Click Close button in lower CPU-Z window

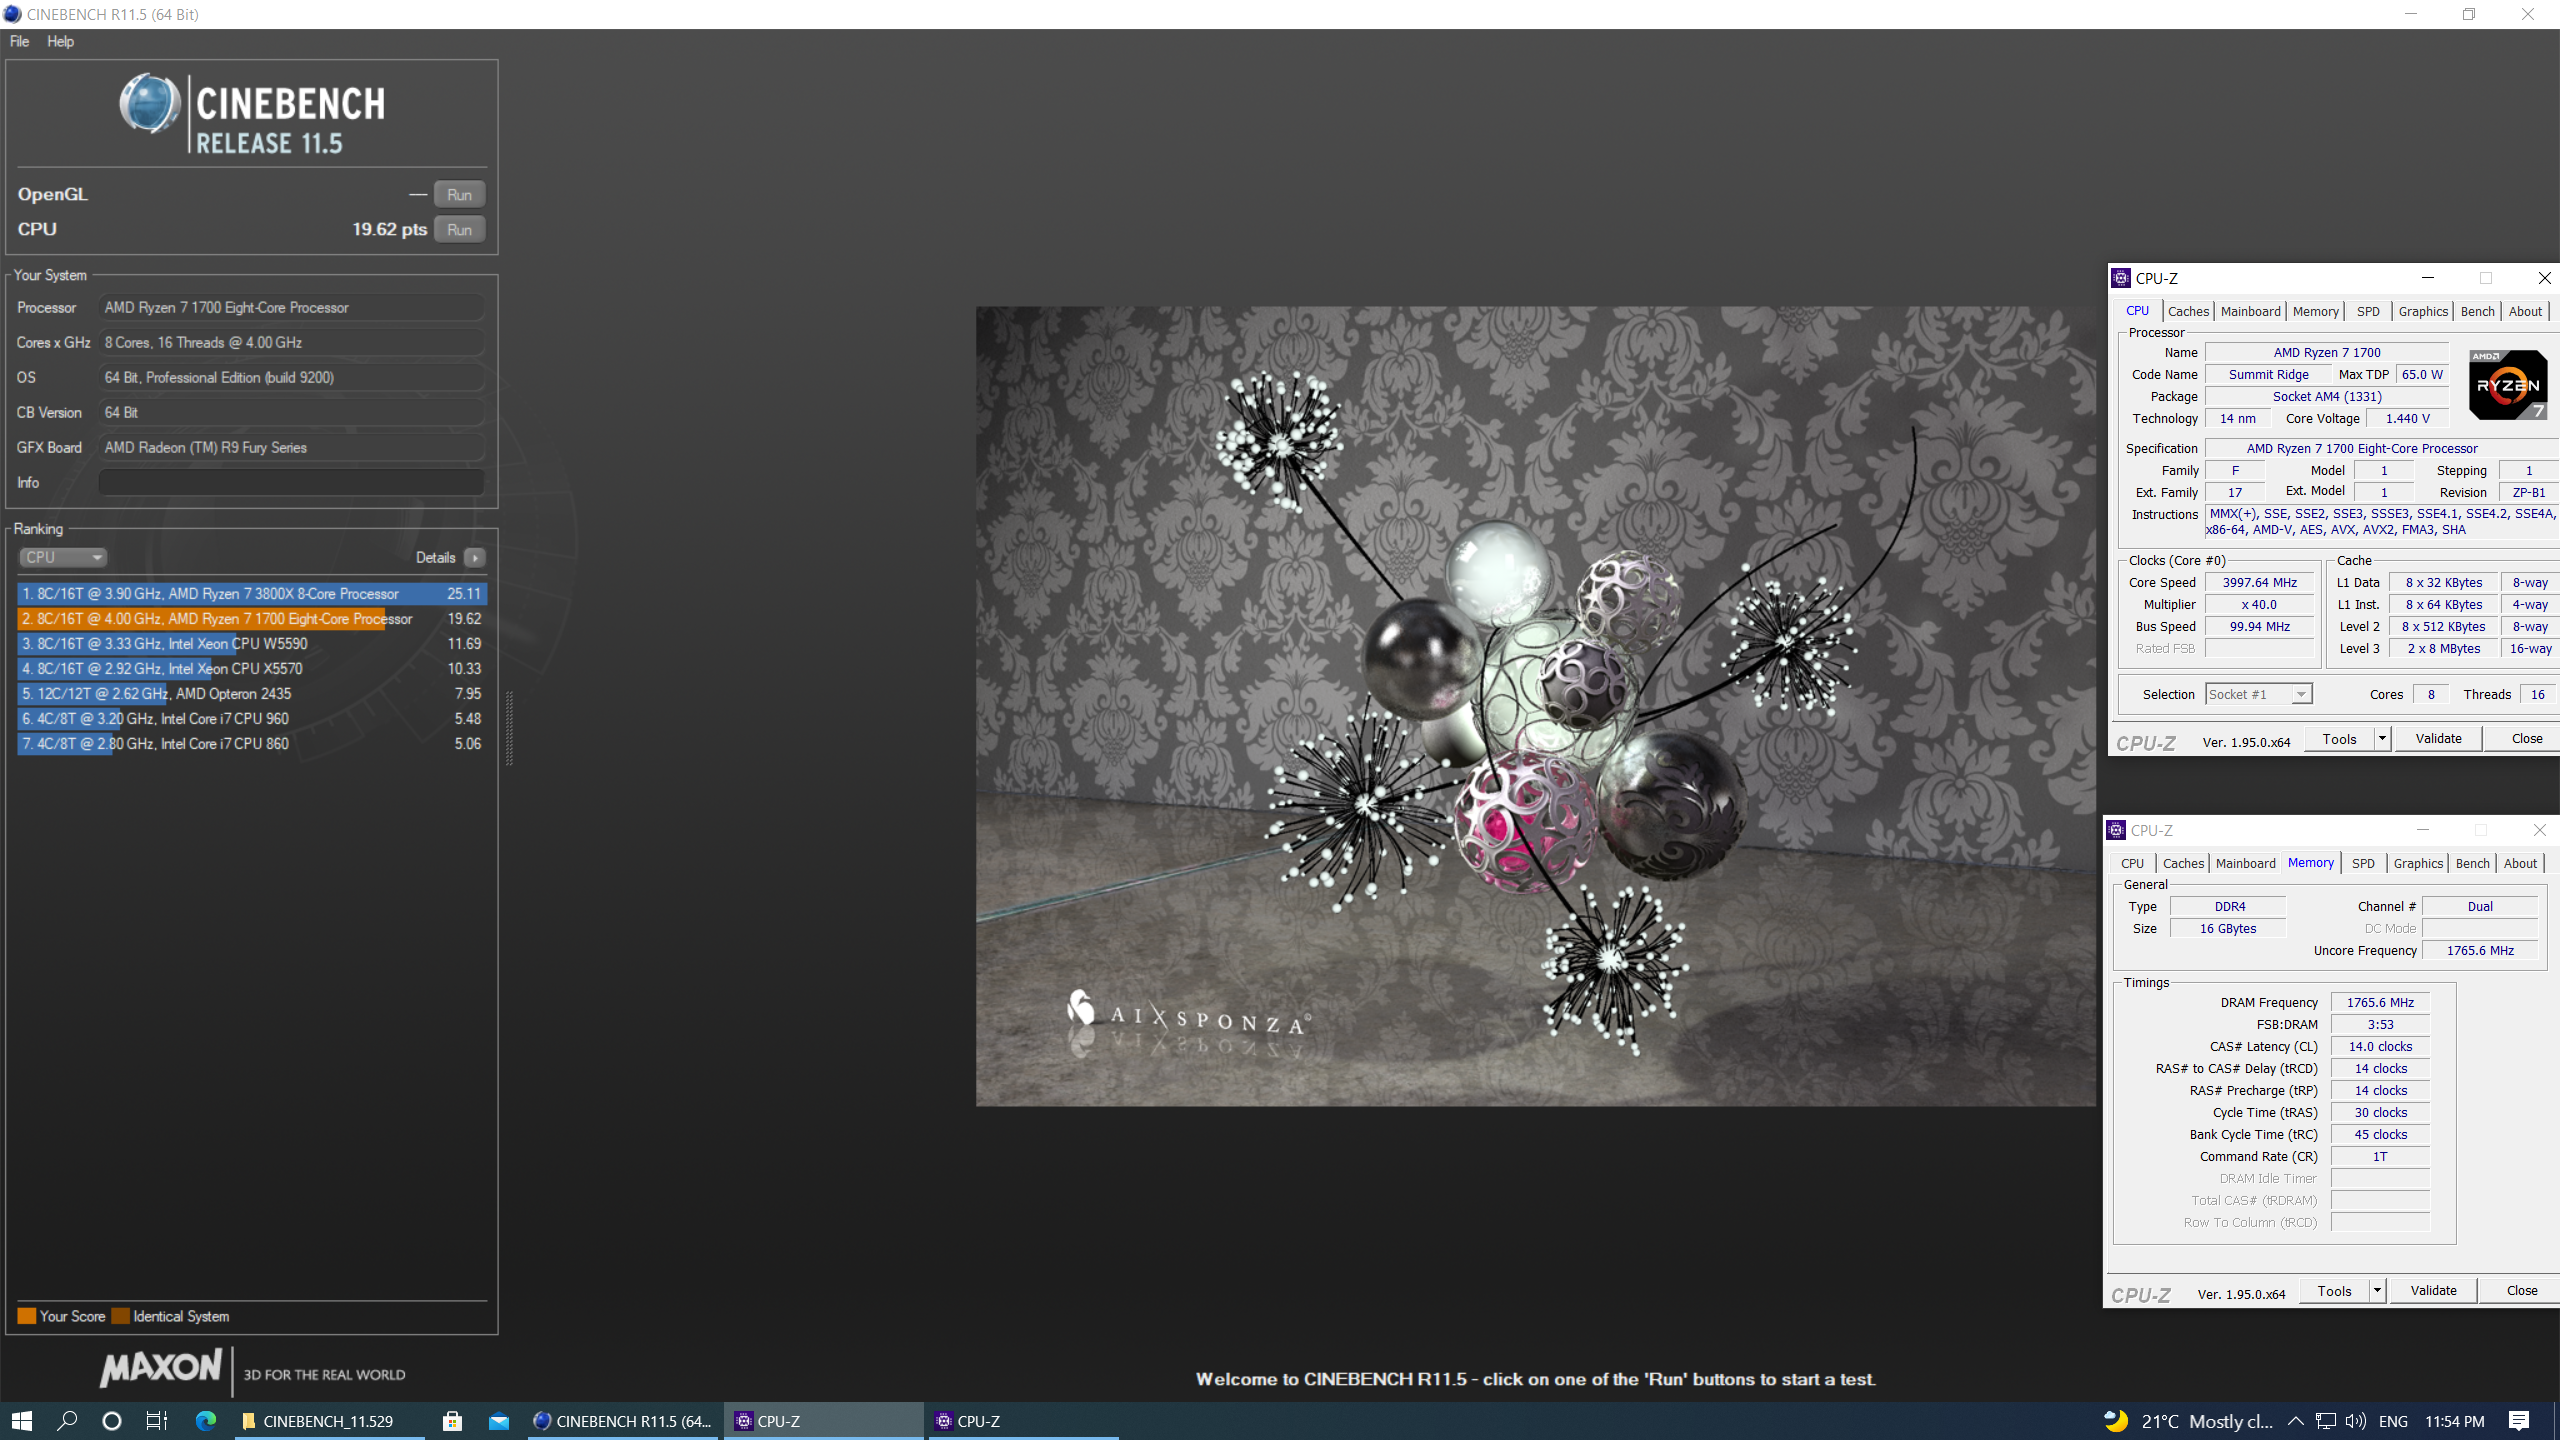coord(2521,1290)
